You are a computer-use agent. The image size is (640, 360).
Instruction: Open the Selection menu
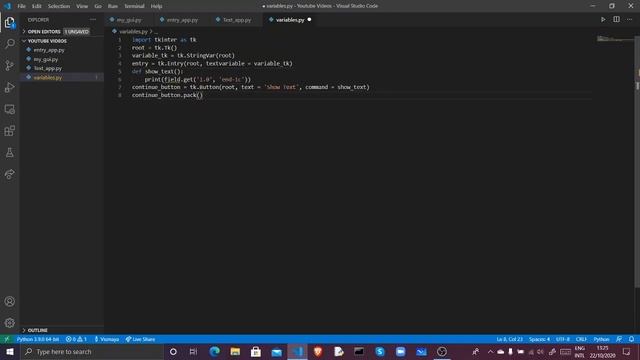click(59, 6)
